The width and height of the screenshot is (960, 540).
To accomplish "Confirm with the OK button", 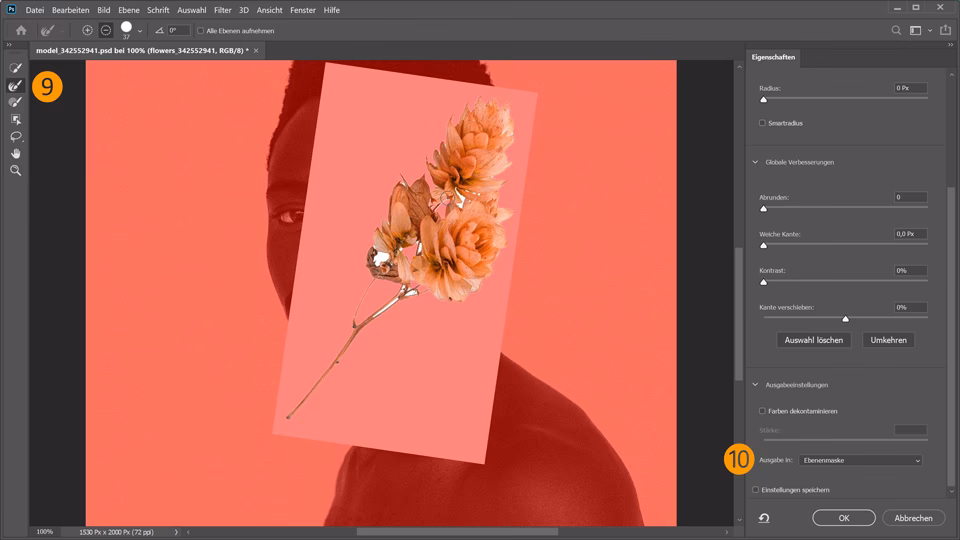I will pyautogui.click(x=844, y=518).
